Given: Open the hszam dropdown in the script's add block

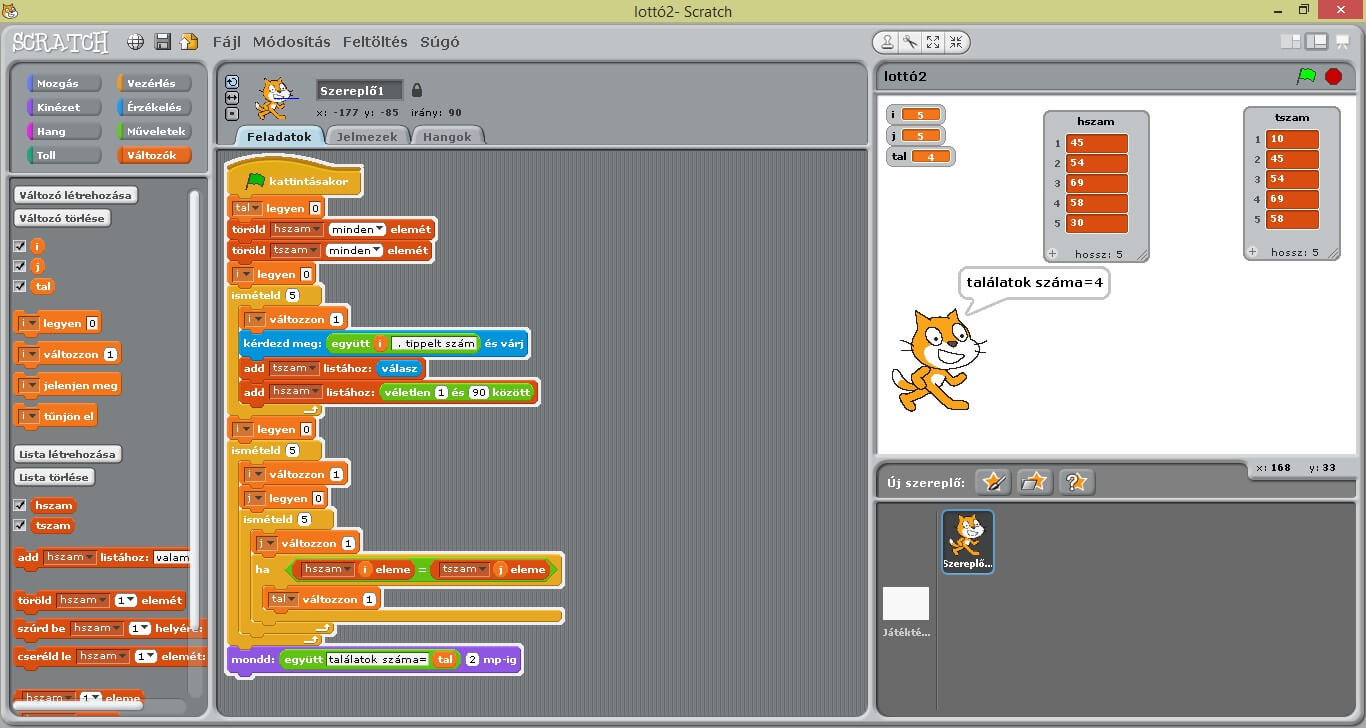Looking at the screenshot, I should click(296, 392).
